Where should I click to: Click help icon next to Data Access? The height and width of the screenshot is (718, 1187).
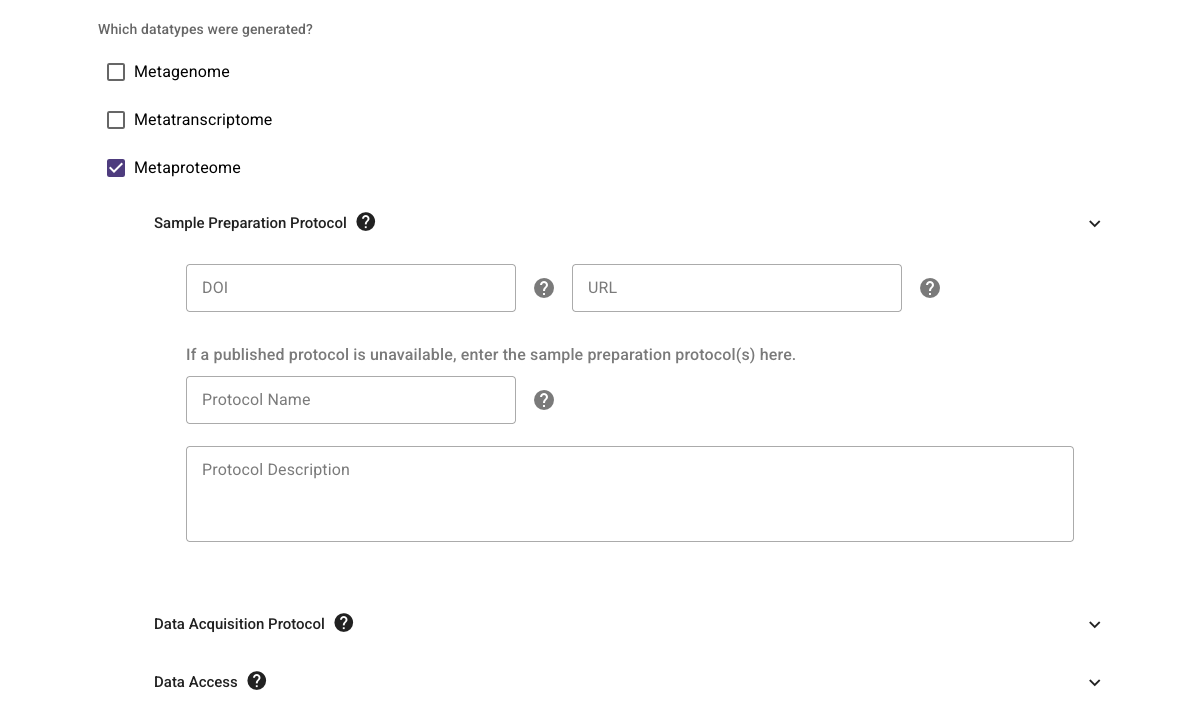(257, 681)
